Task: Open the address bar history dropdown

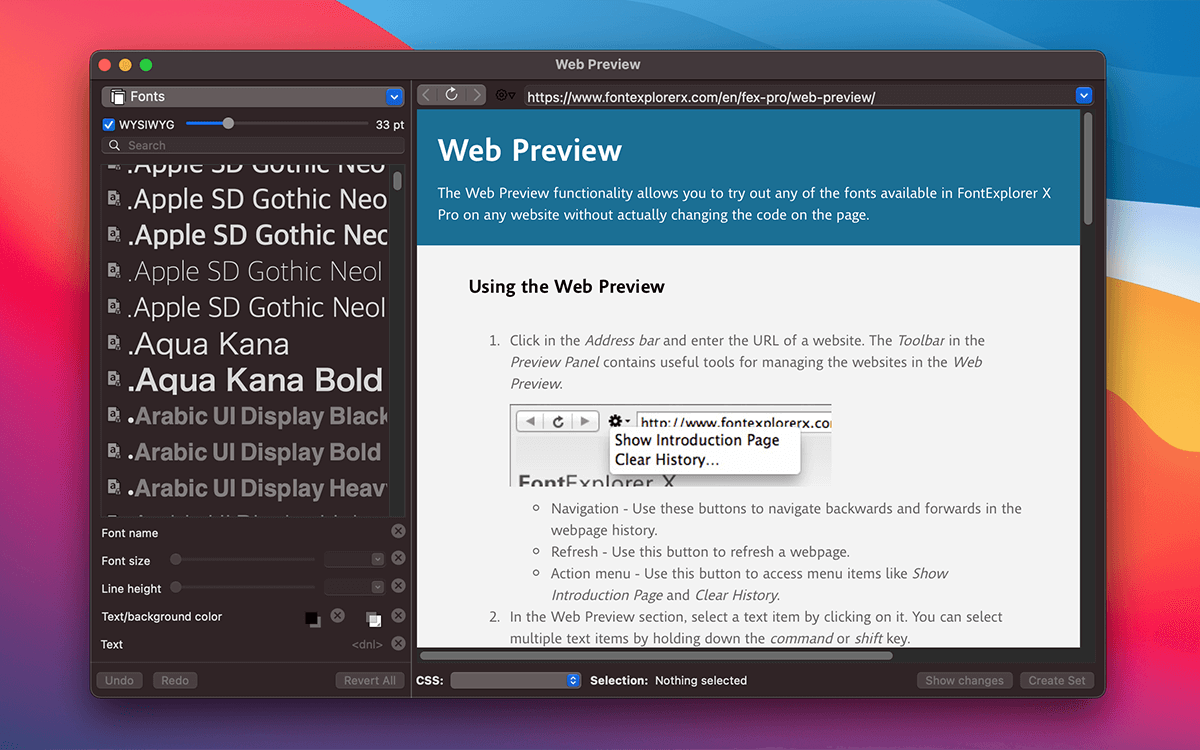Action: (1083, 96)
